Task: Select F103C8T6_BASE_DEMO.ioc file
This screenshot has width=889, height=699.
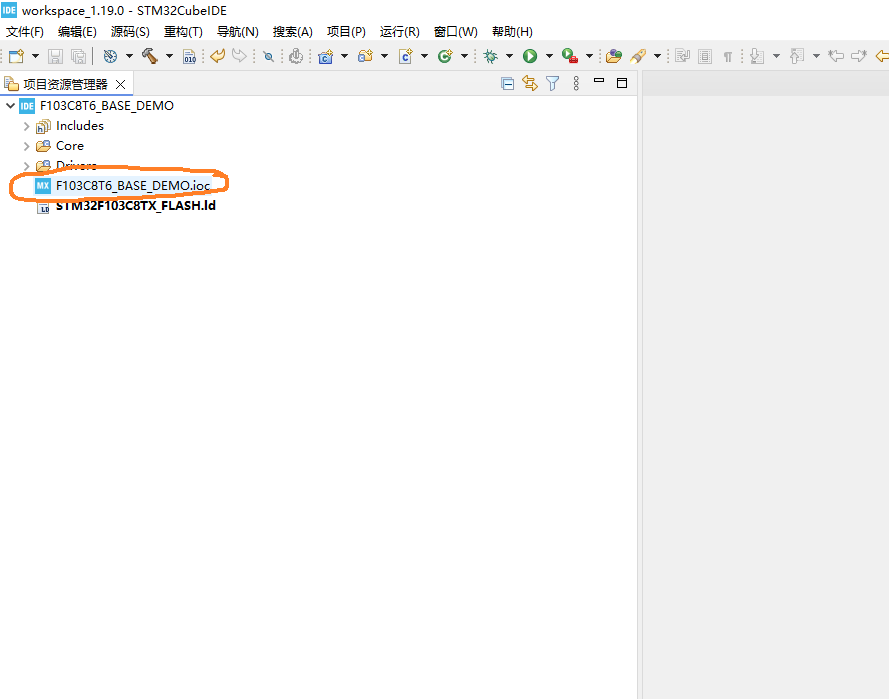Action: pyautogui.click(x=133, y=186)
